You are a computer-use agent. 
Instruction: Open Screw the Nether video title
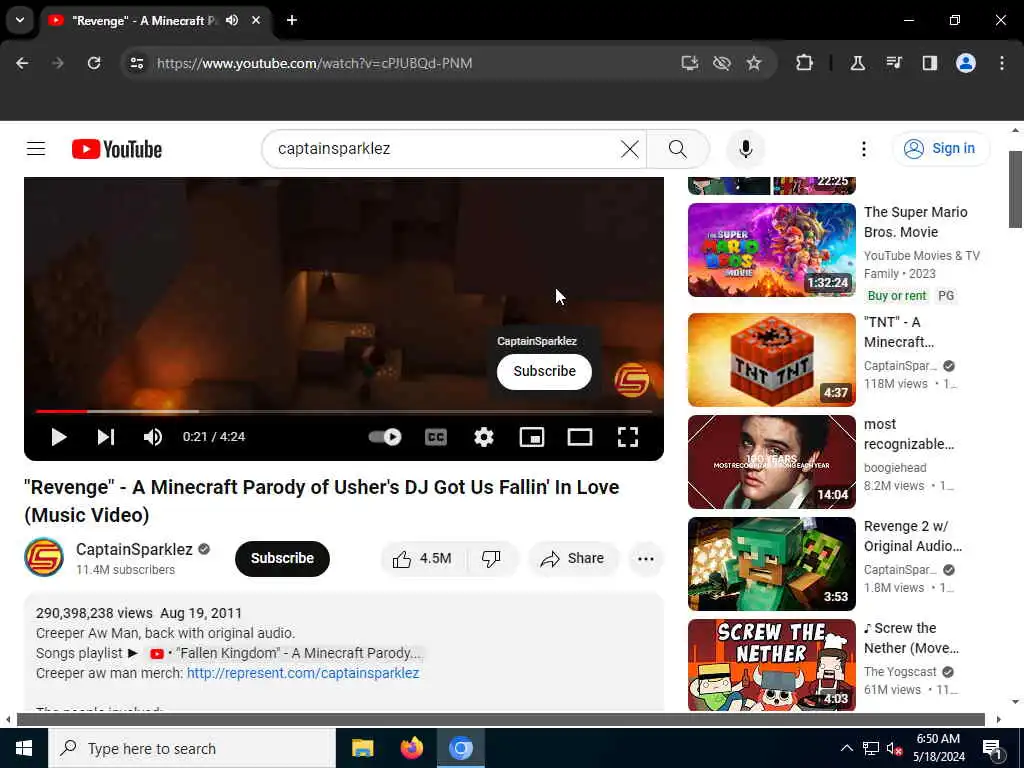tap(911, 638)
